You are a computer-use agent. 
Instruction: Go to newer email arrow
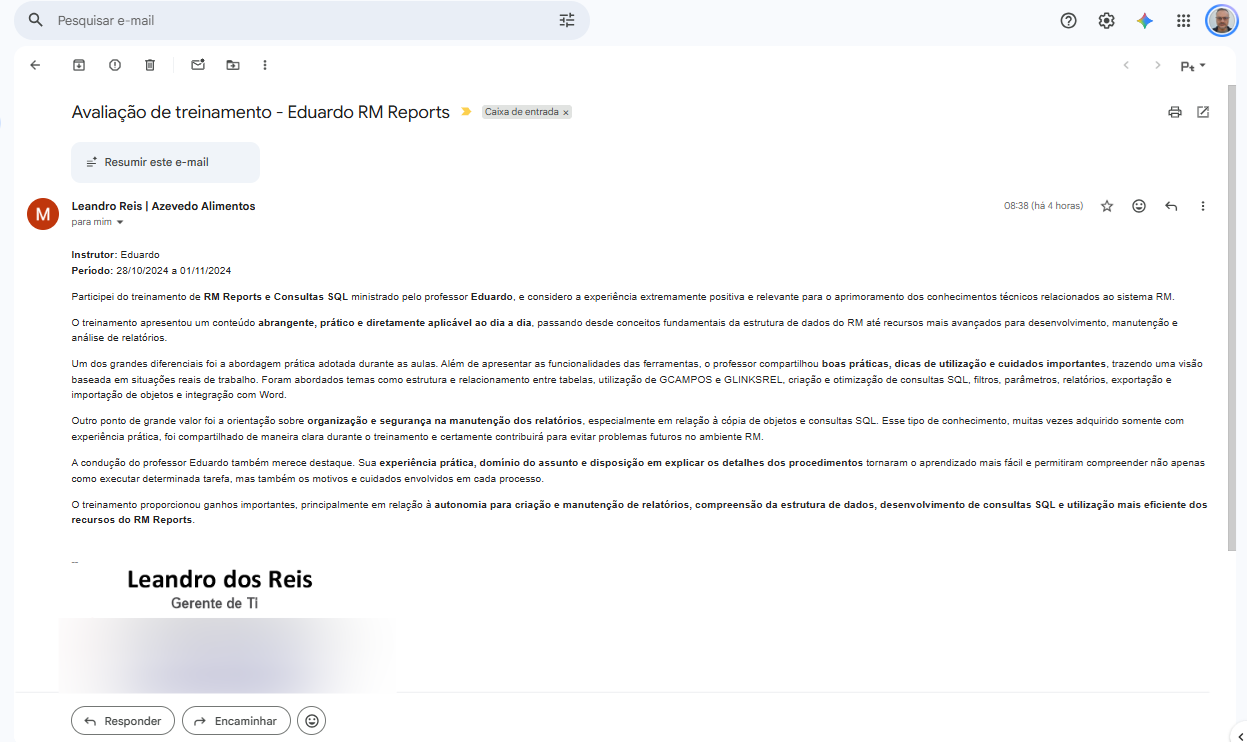pos(1126,65)
